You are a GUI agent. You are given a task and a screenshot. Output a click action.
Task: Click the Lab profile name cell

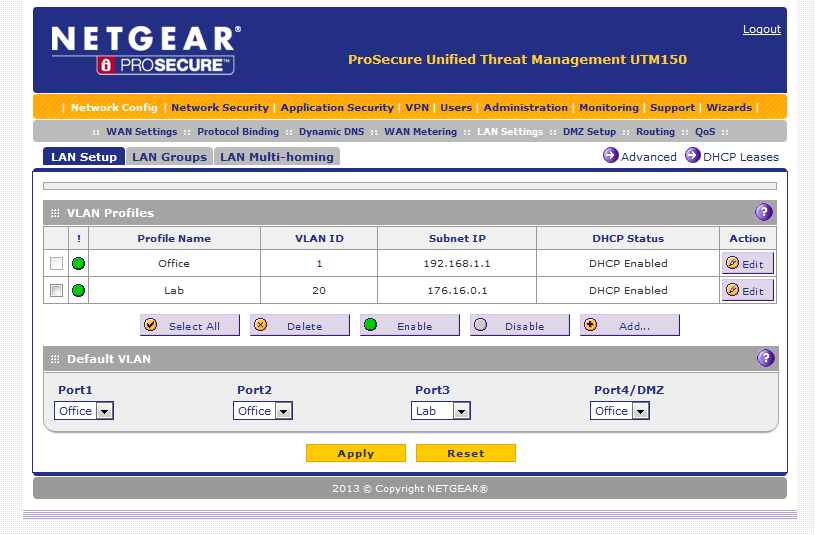[174, 291]
